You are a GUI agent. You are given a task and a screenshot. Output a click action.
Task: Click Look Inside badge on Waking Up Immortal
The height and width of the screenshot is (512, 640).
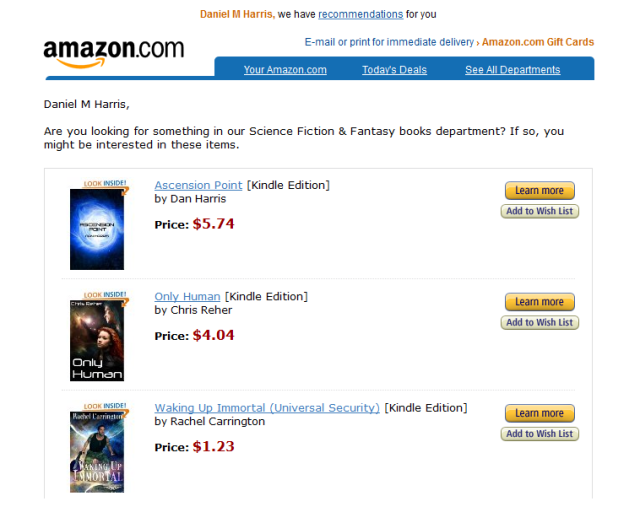click(x=105, y=406)
